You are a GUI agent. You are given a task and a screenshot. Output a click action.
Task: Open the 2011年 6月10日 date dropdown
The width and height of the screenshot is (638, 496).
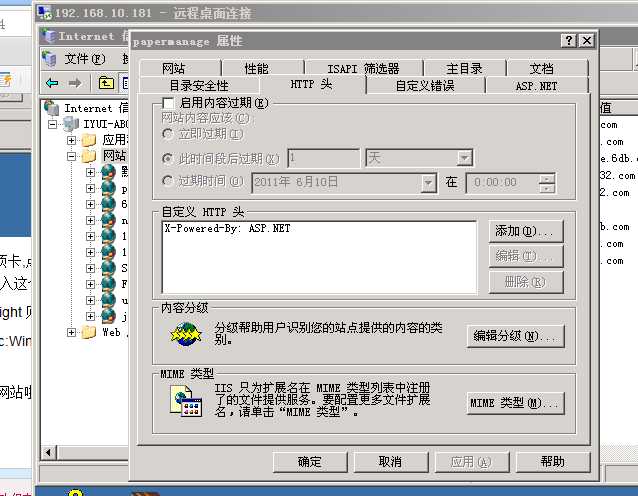[x=428, y=183]
